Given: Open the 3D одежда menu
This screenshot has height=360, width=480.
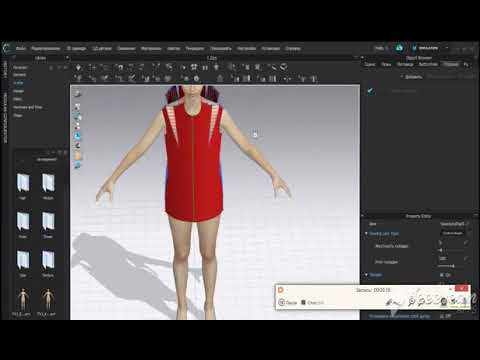Looking at the screenshot, I should coord(76,48).
